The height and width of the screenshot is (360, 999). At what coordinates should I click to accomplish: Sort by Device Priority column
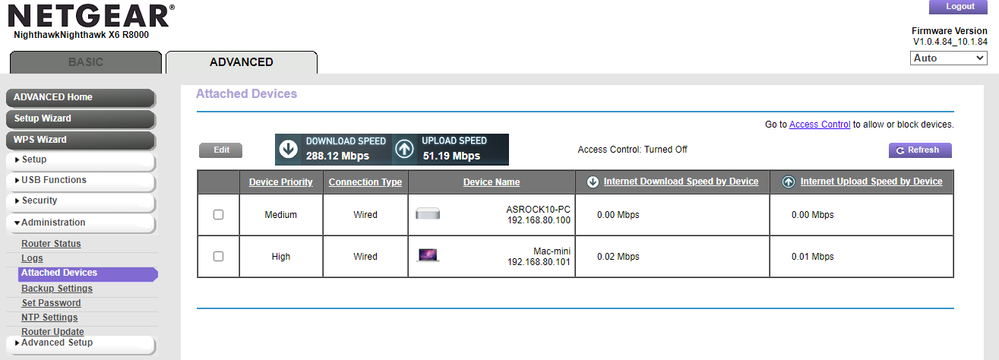tap(281, 182)
